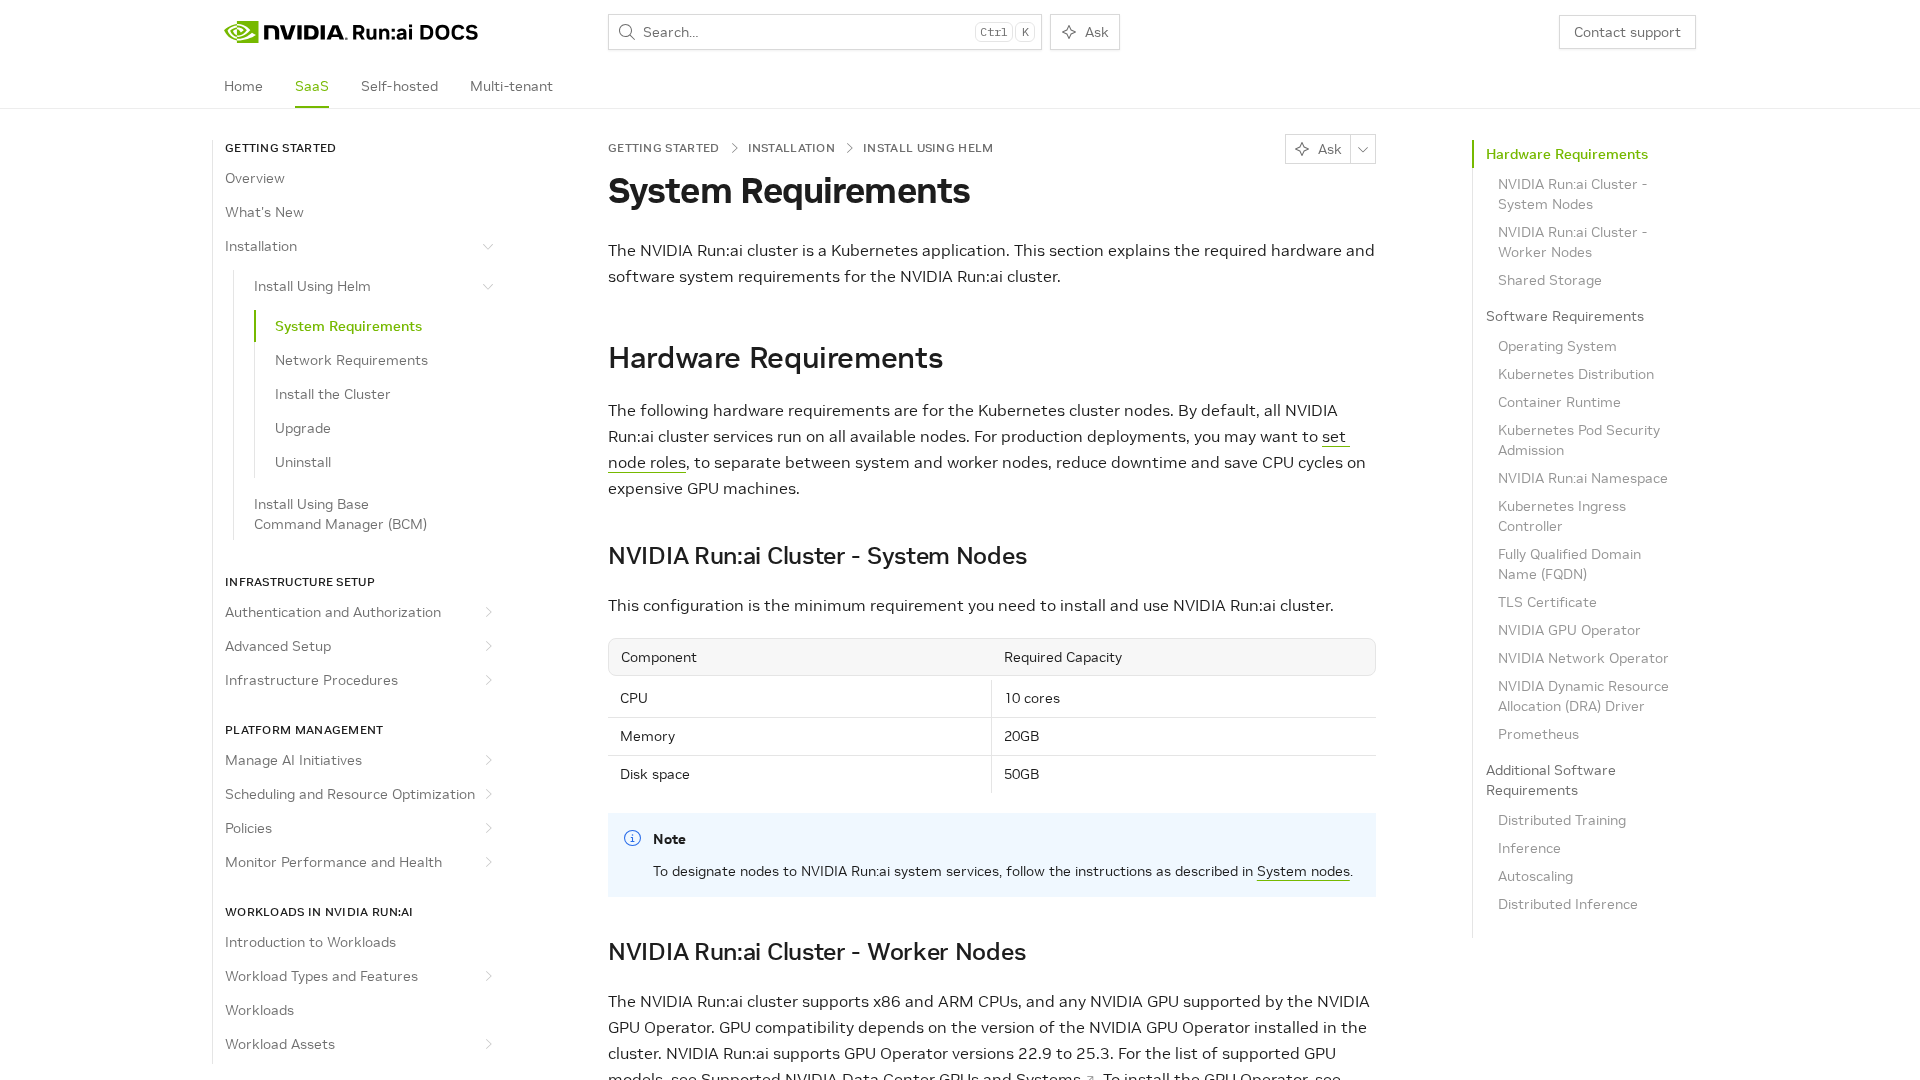Click the page-level Ask button

pyautogui.click(x=1318, y=149)
